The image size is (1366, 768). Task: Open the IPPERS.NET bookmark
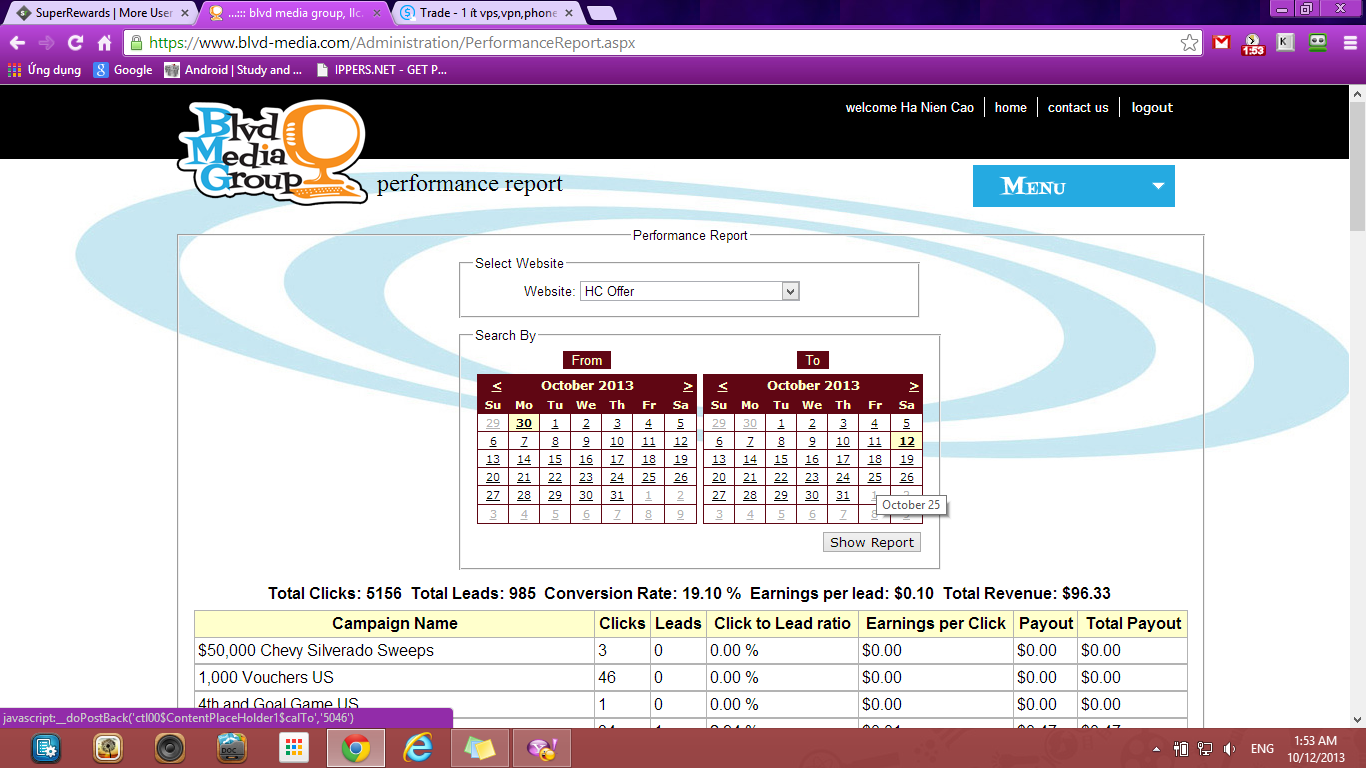381,70
